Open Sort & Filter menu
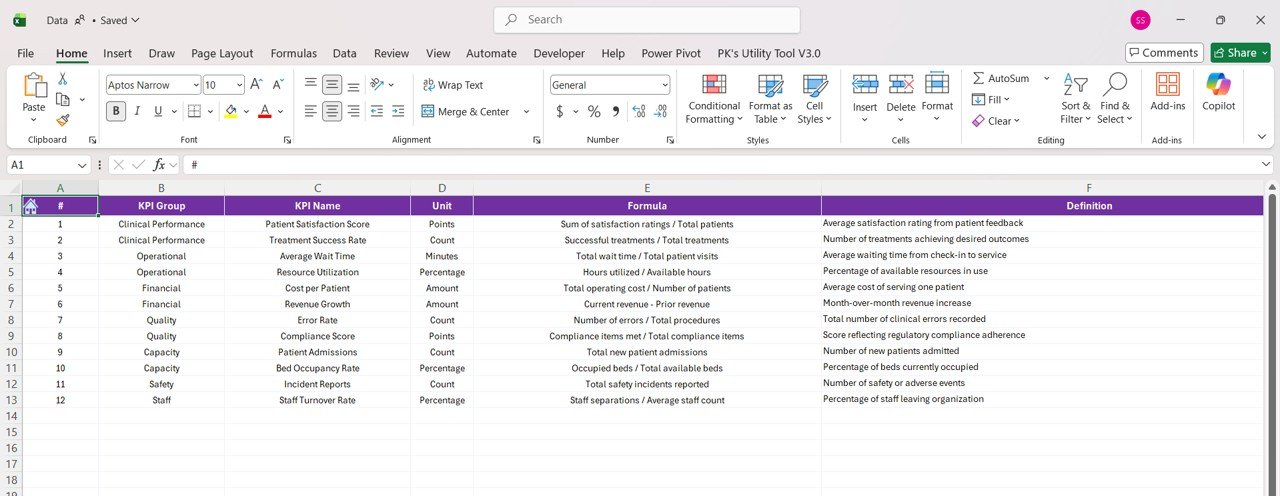 (1076, 98)
